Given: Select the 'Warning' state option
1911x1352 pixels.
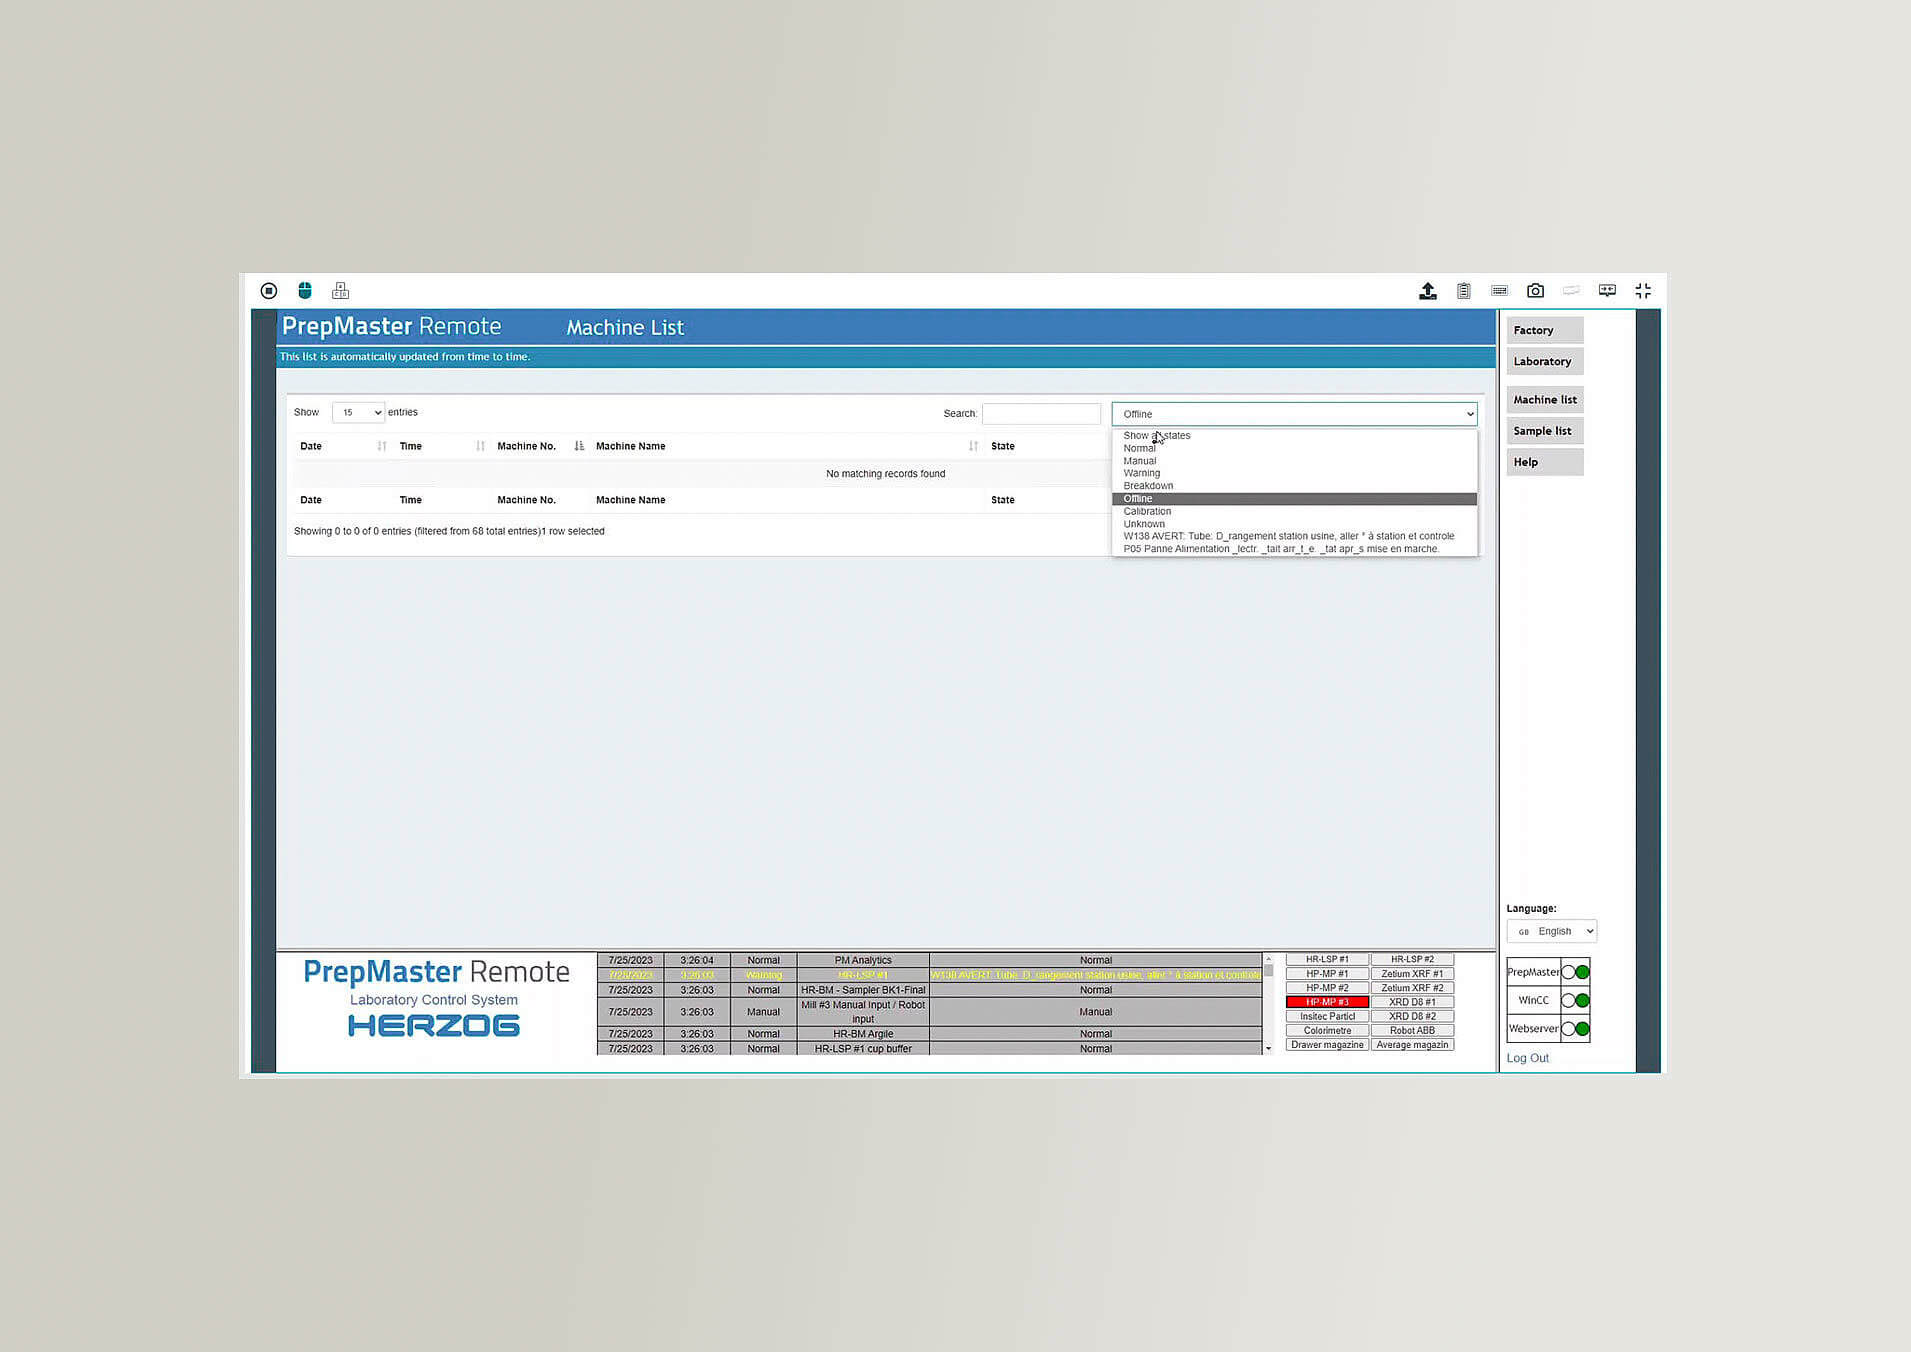Looking at the screenshot, I should (1294, 474).
